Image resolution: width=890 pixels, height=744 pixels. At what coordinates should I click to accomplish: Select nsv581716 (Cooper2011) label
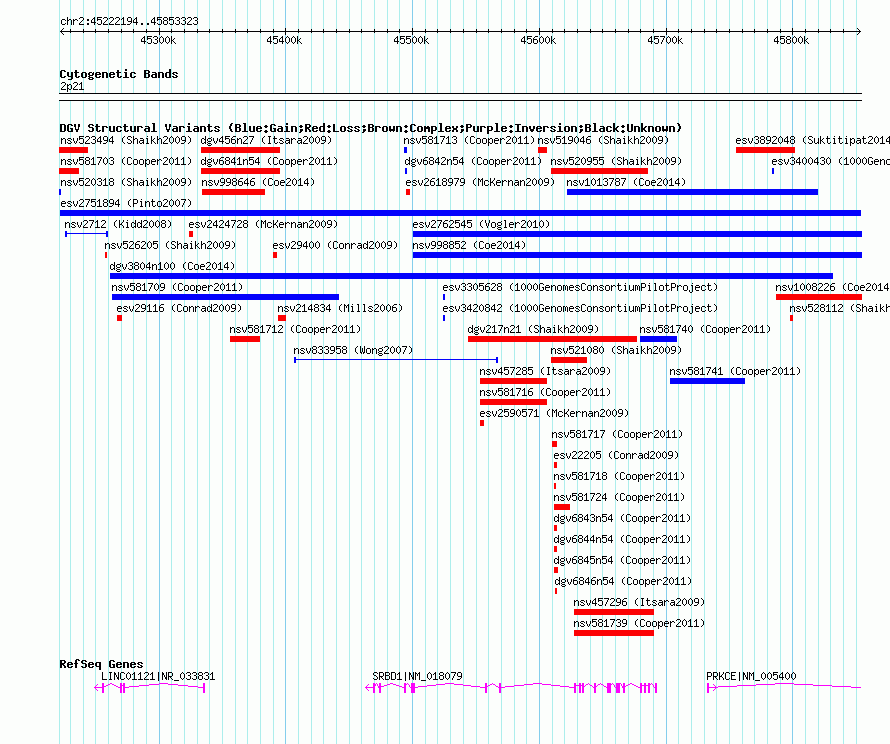pos(545,392)
